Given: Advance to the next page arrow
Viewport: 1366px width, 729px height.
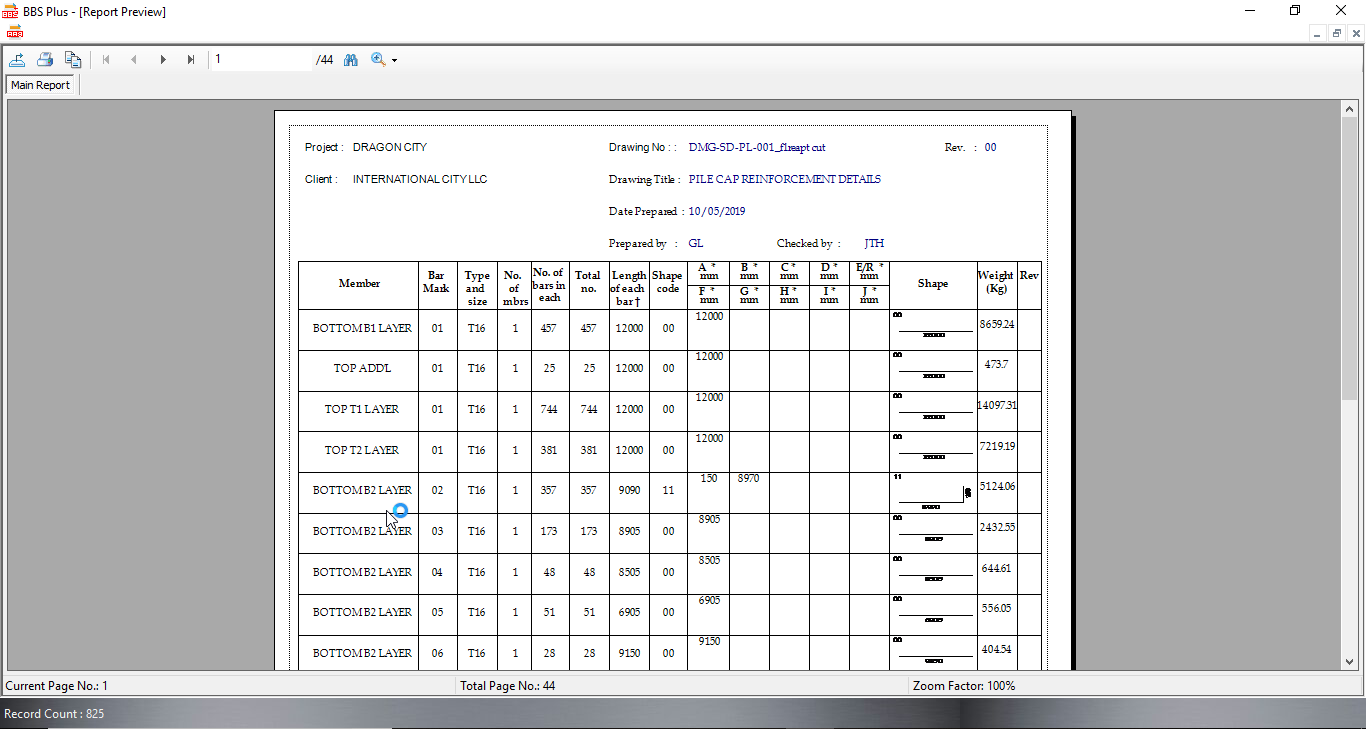Looking at the screenshot, I should (163, 60).
